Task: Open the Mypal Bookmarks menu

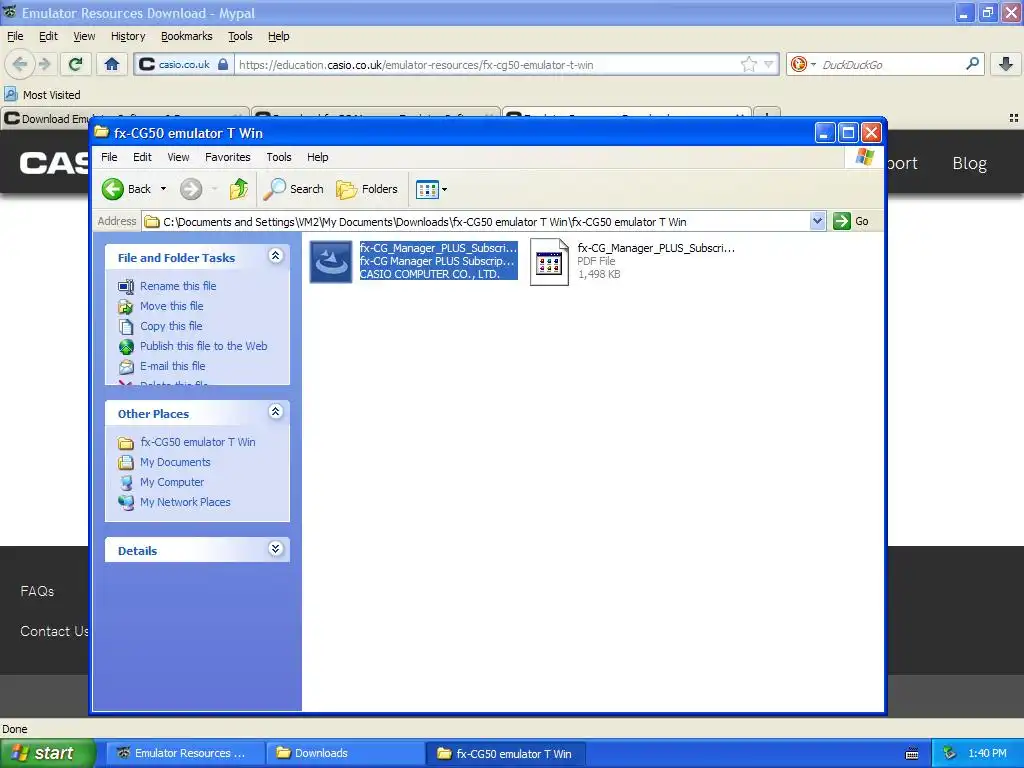Action: pyautogui.click(x=187, y=37)
